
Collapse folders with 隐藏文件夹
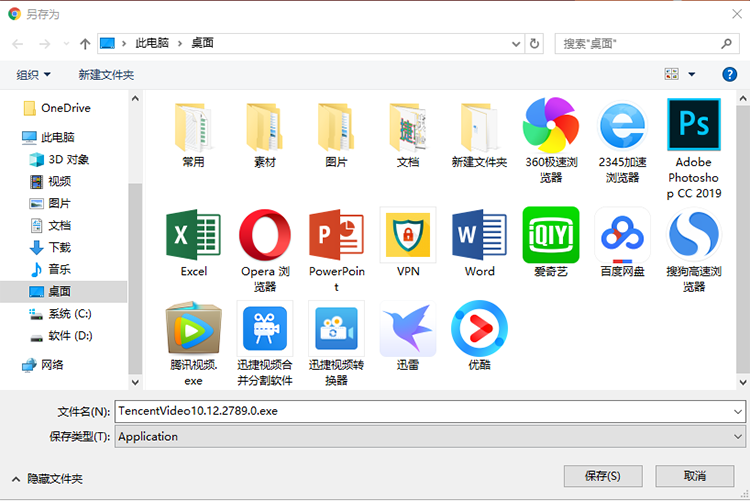(47, 479)
